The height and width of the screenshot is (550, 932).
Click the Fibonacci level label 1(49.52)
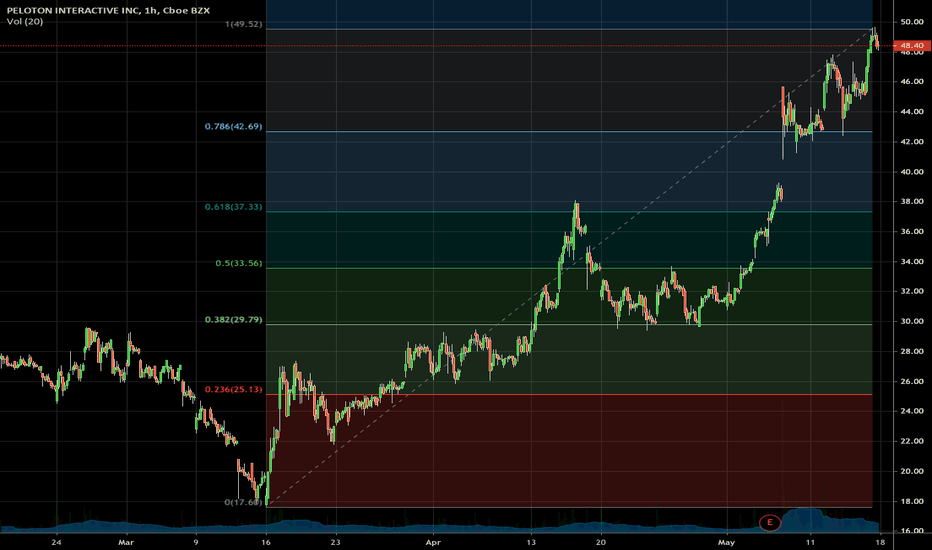click(x=243, y=24)
